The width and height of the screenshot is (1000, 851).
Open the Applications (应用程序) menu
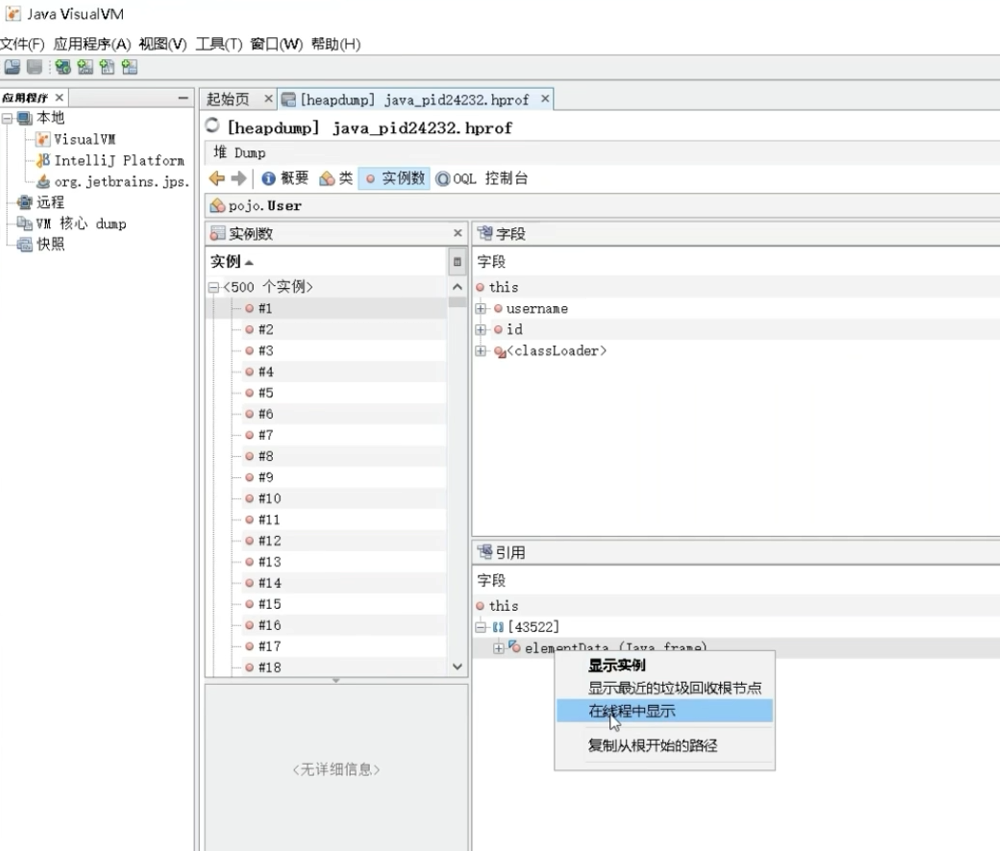(92, 44)
